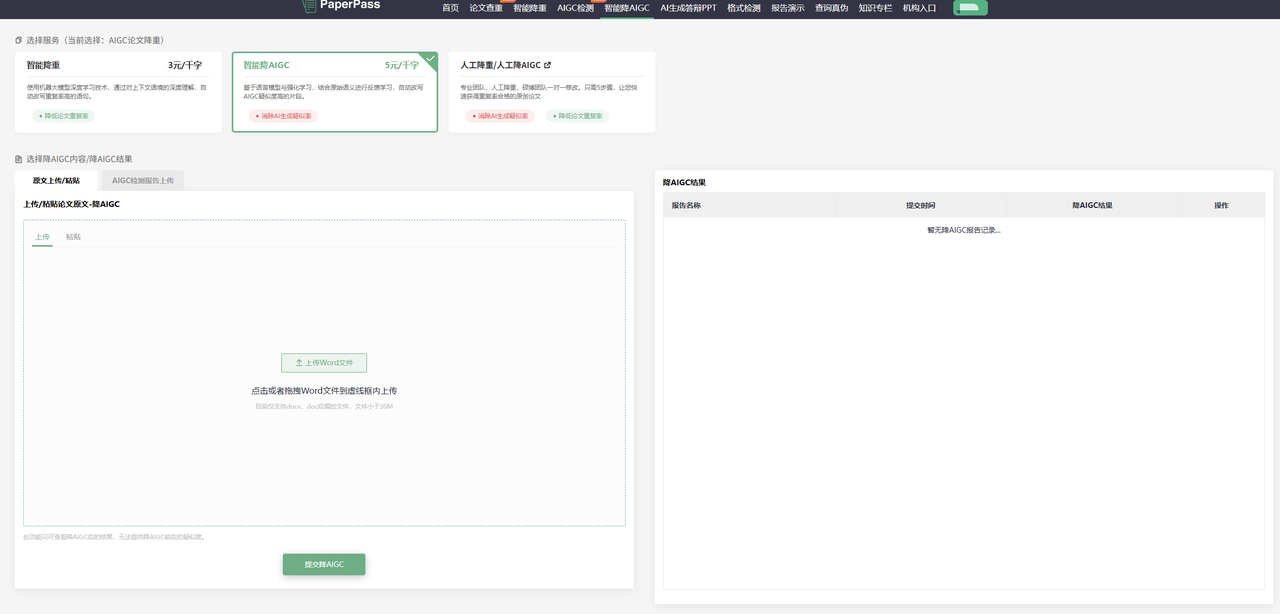Switch to the AIGC检测报告上传 tab
The height and width of the screenshot is (614, 1280).
pyautogui.click(x=143, y=181)
